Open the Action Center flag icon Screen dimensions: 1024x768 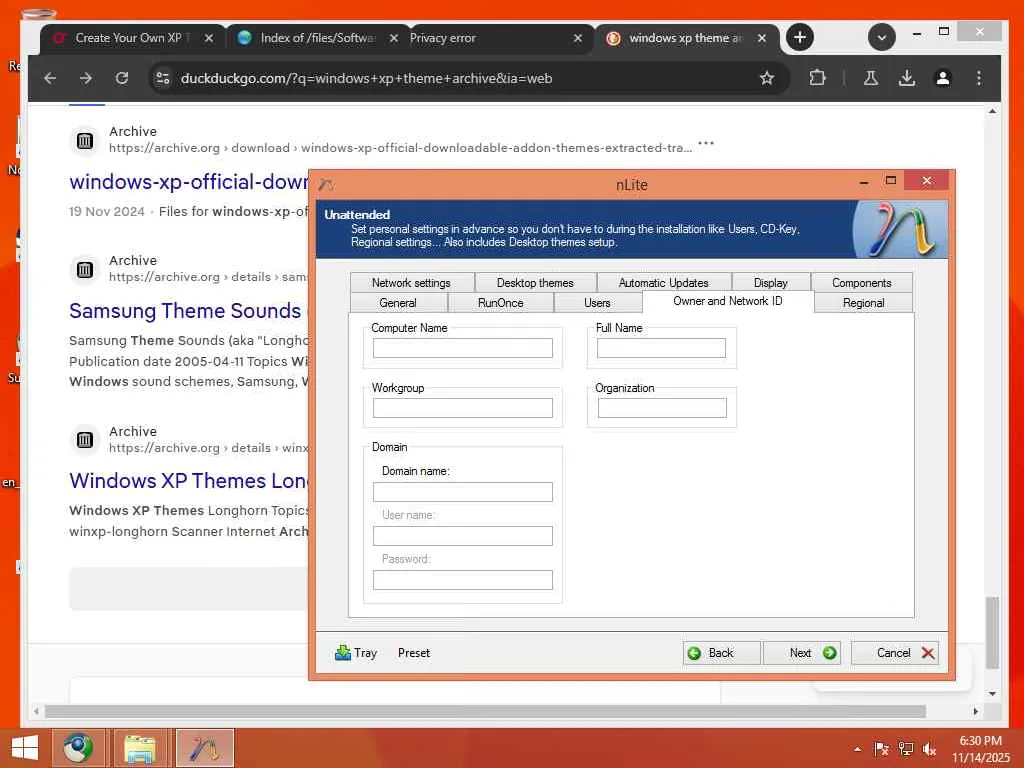pos(881,749)
